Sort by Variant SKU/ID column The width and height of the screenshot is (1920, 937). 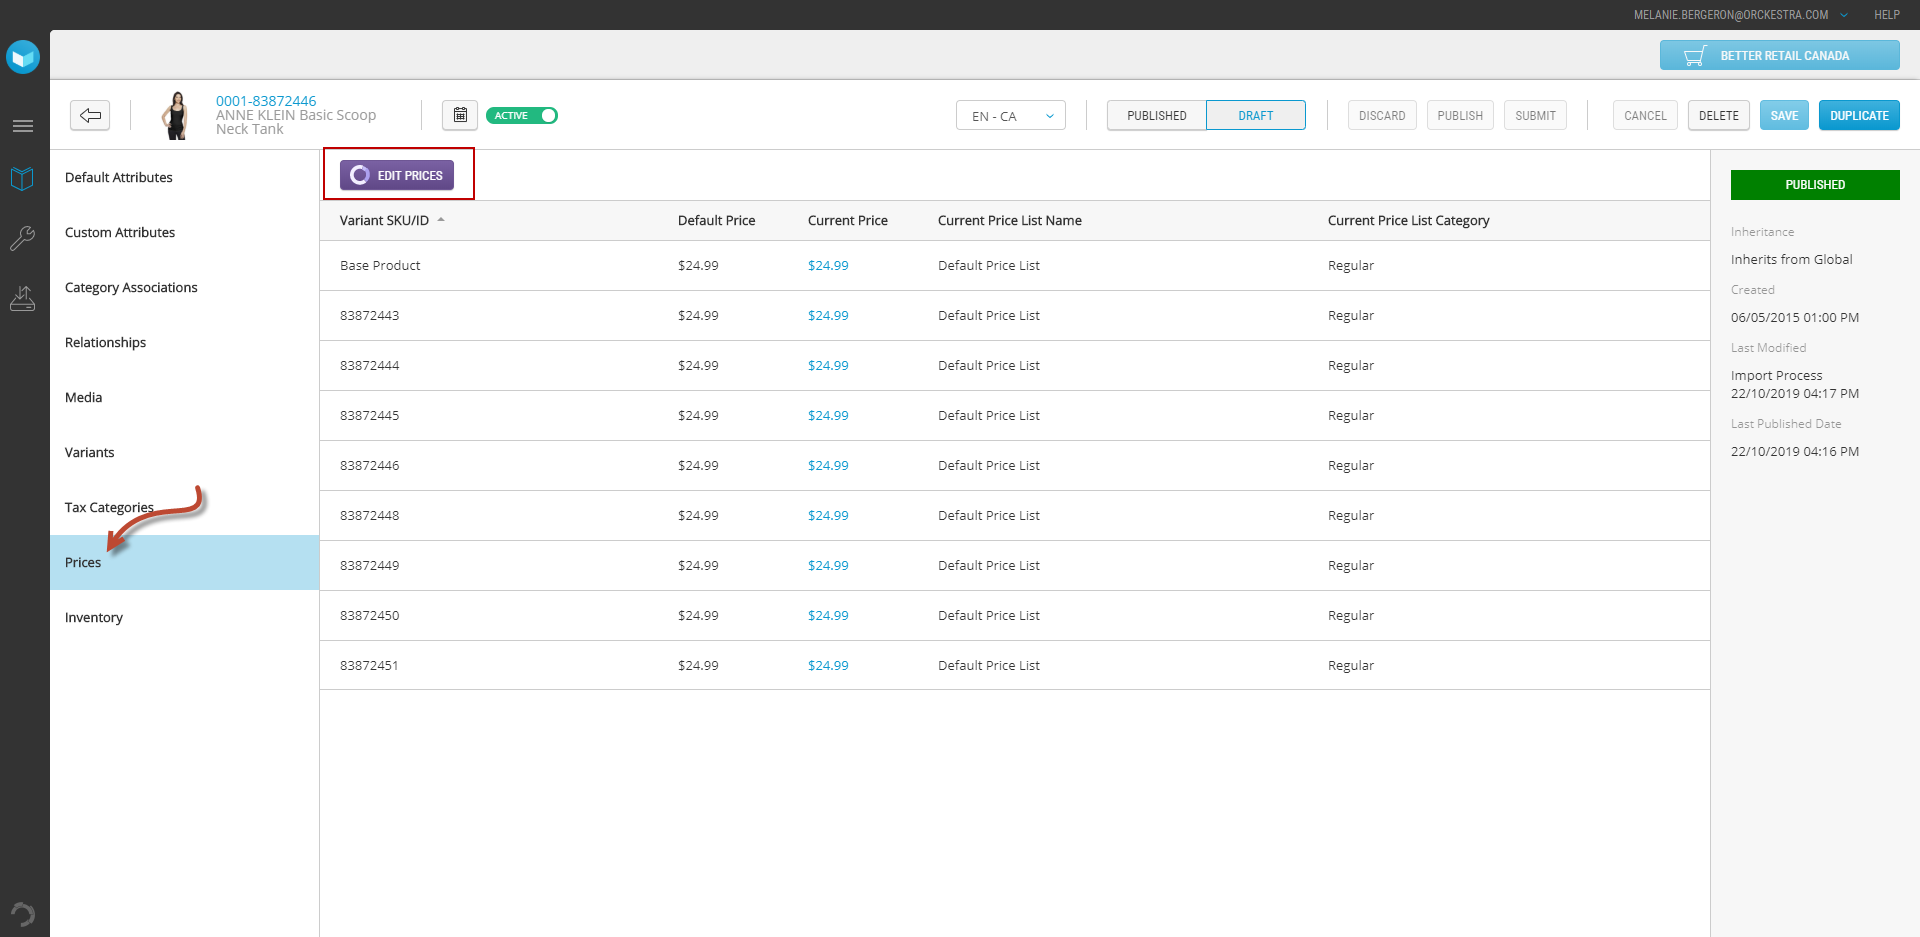click(384, 221)
